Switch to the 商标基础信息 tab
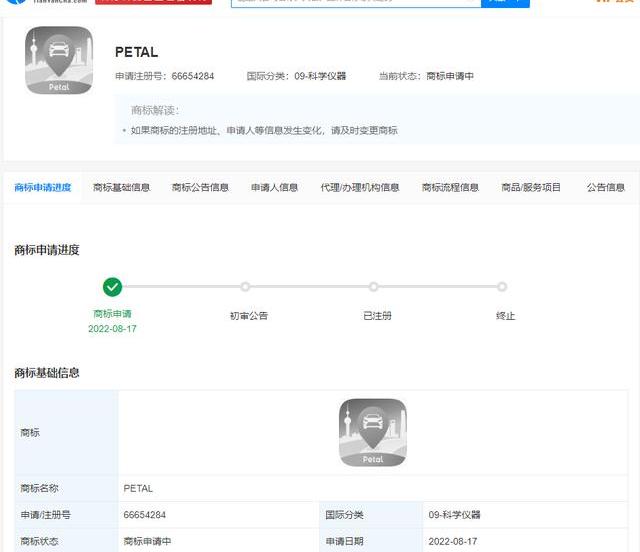 click(x=122, y=187)
